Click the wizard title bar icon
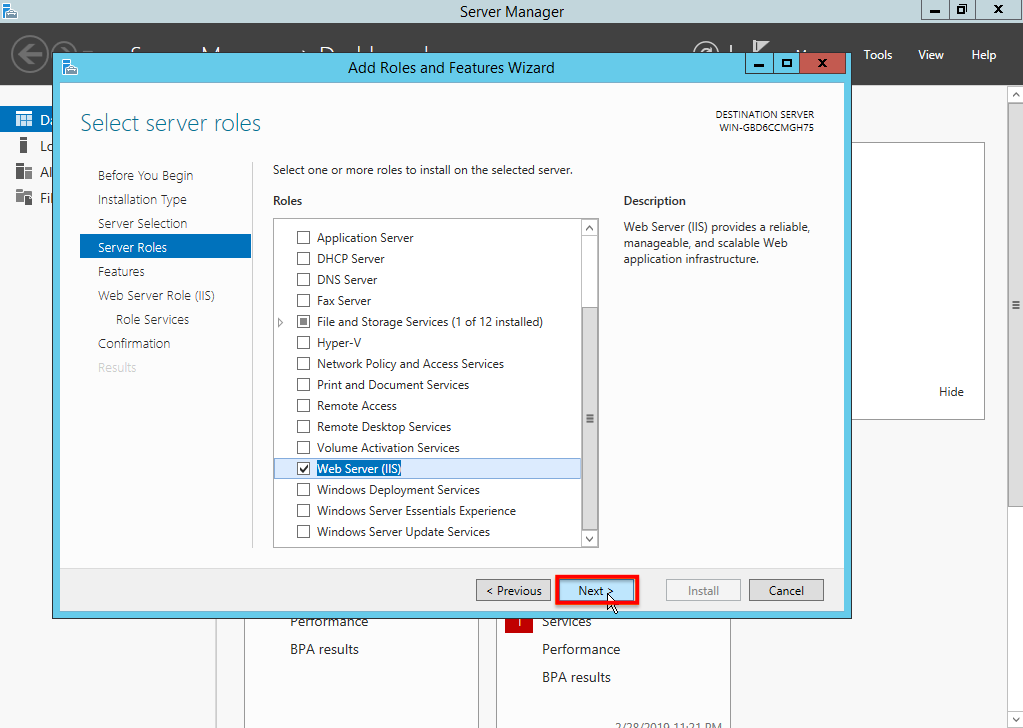This screenshot has width=1023, height=728. (70, 67)
